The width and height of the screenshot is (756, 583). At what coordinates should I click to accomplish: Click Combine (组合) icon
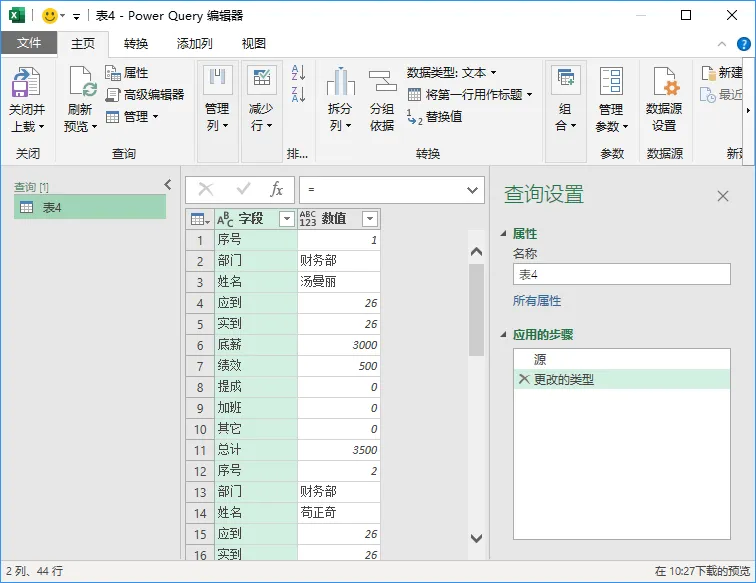click(x=566, y=80)
